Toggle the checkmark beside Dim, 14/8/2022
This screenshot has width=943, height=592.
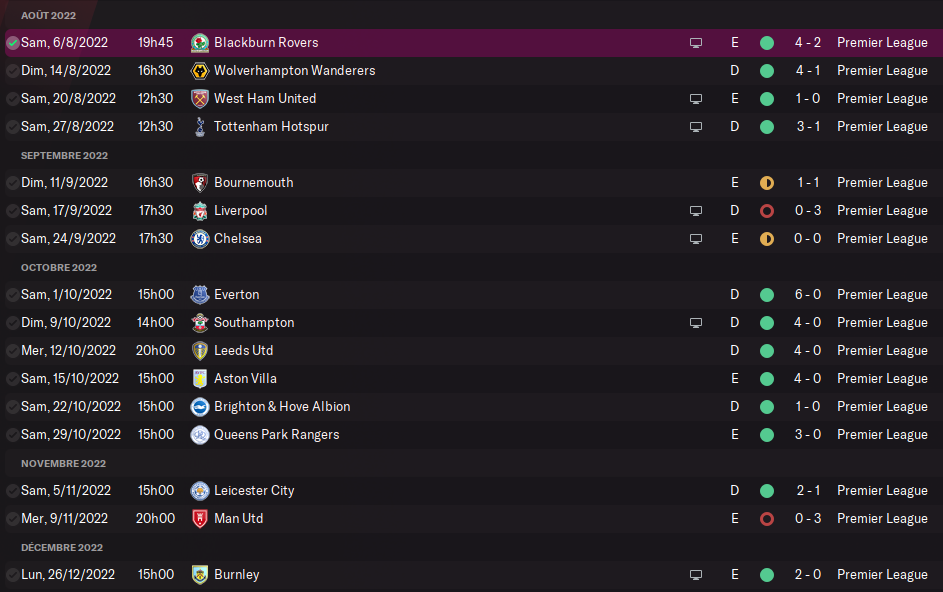[12, 71]
